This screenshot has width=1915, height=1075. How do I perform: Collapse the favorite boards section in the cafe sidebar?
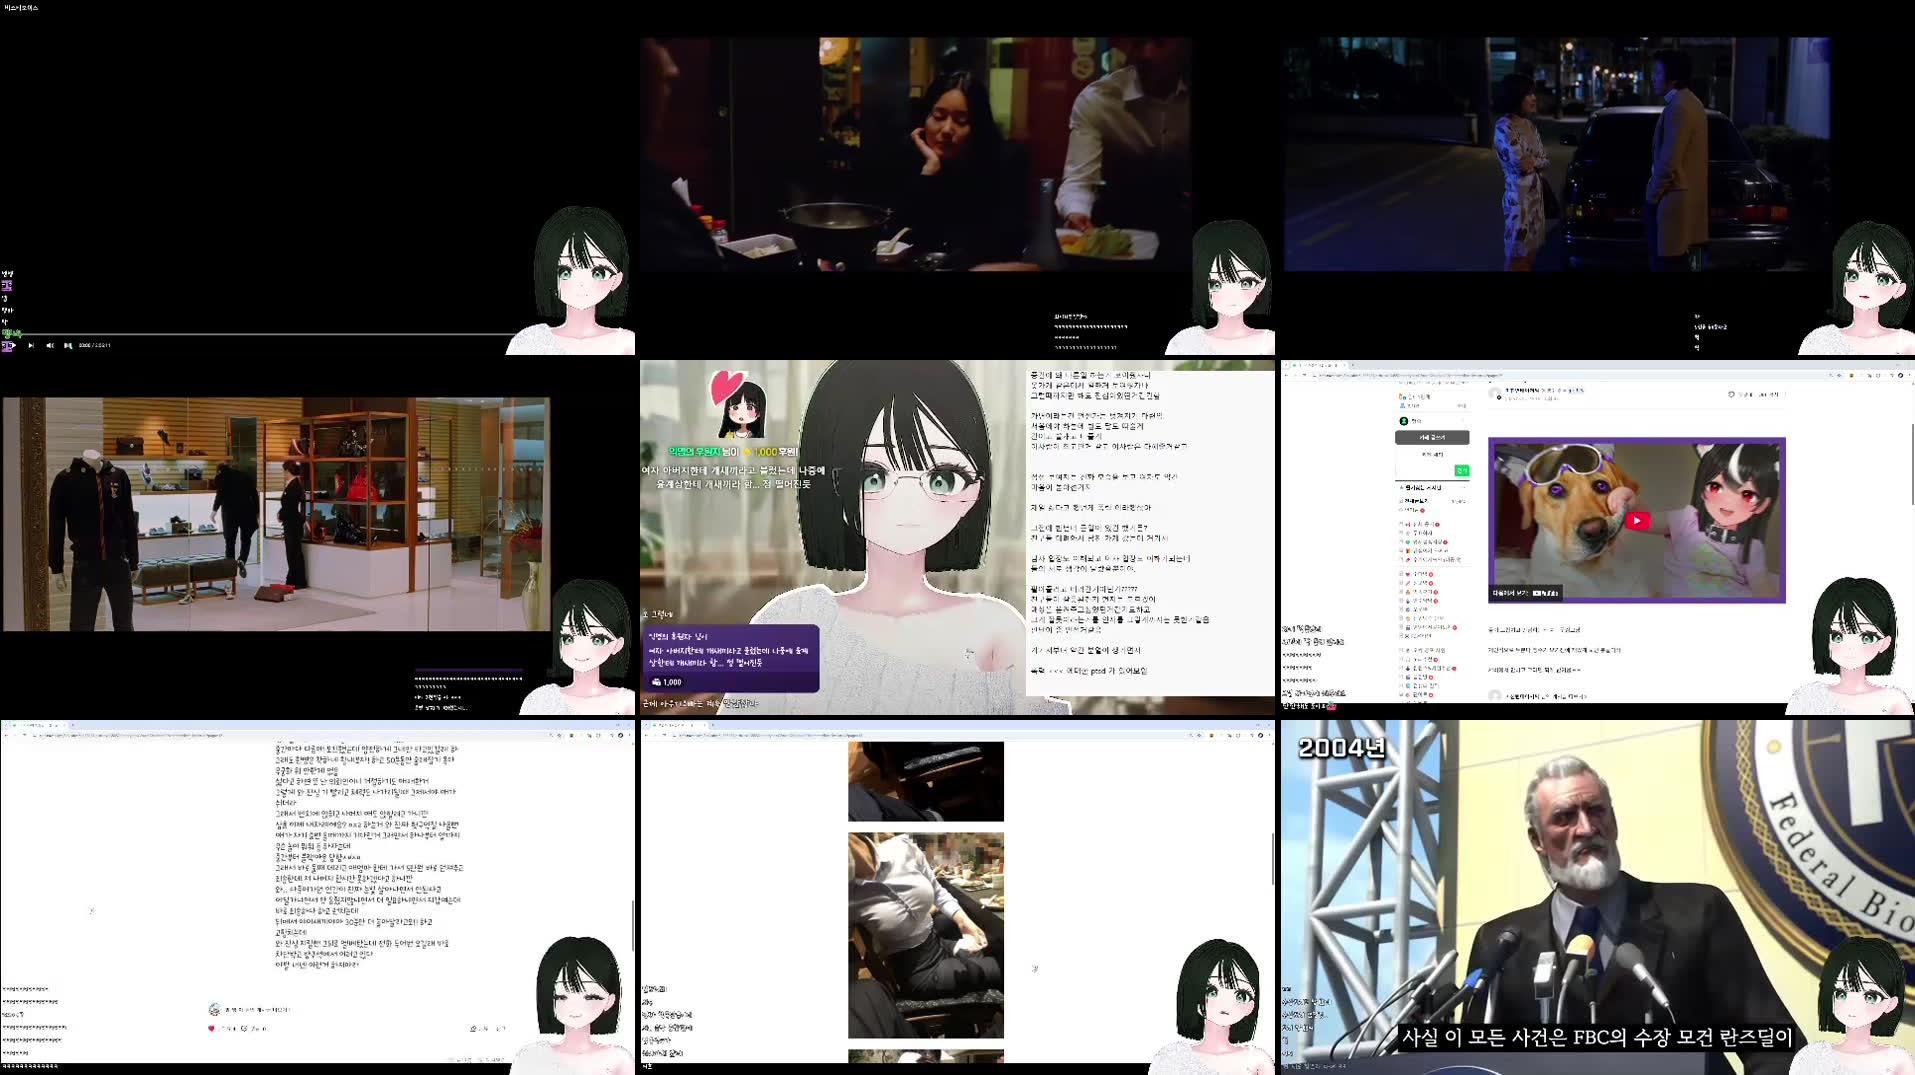coord(1466,488)
